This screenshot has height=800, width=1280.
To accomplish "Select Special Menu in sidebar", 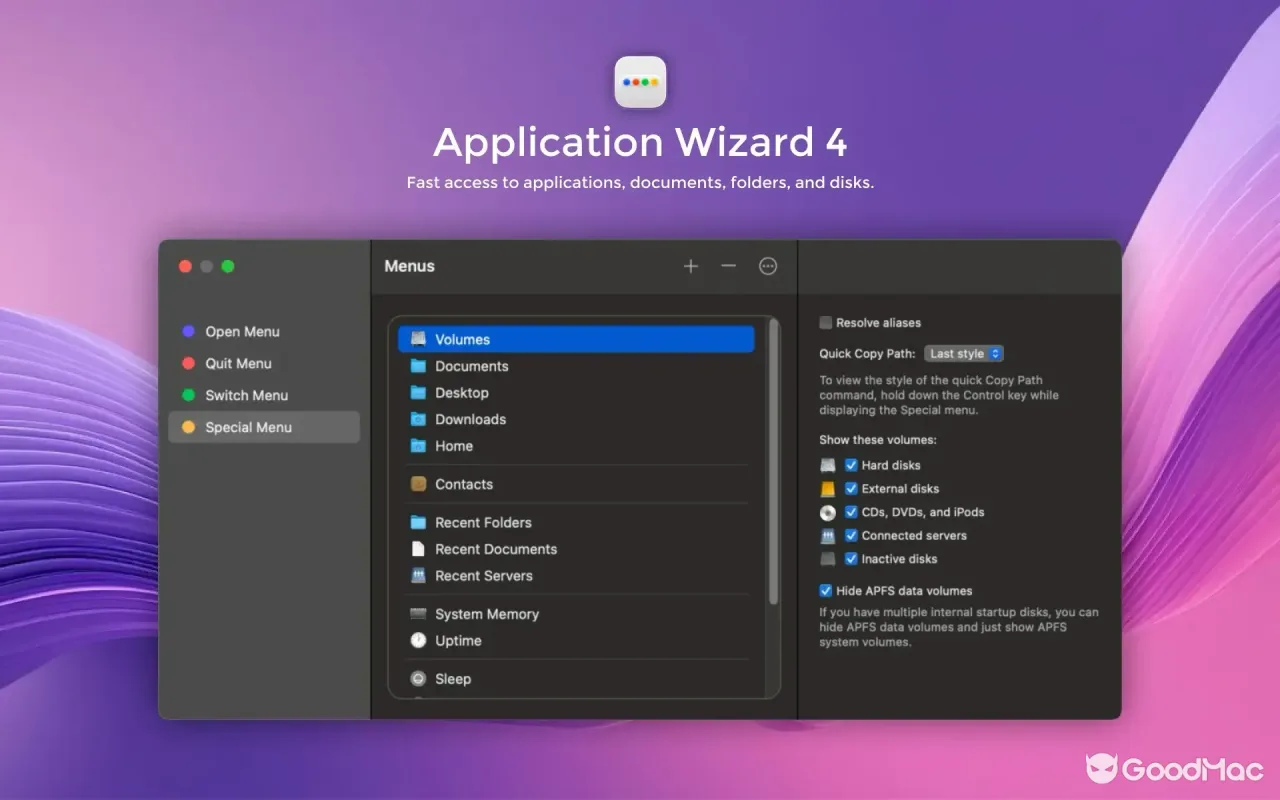I will coord(264,427).
